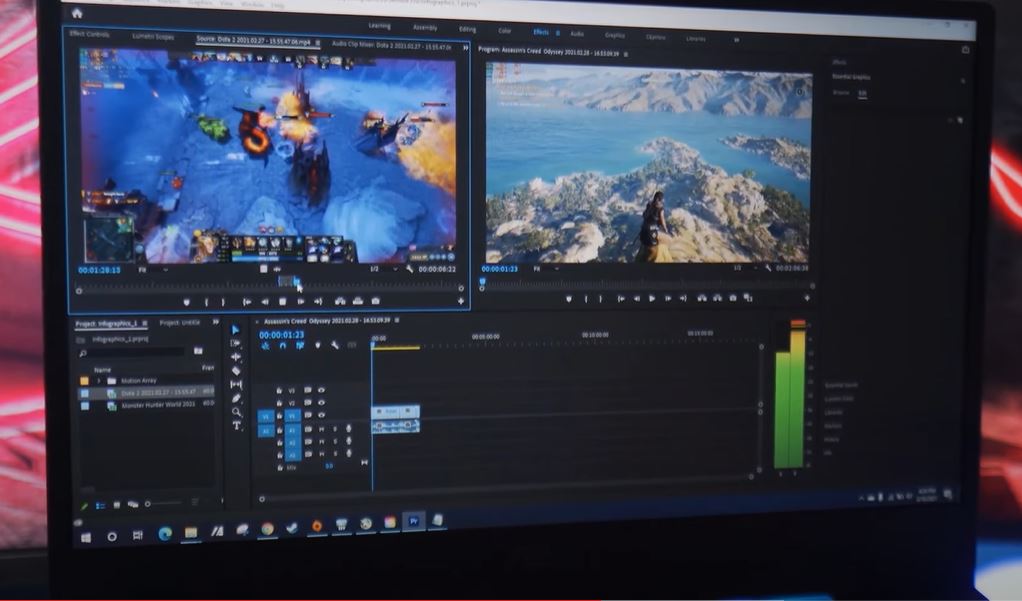Select the Ripple Edit tool

236,357
